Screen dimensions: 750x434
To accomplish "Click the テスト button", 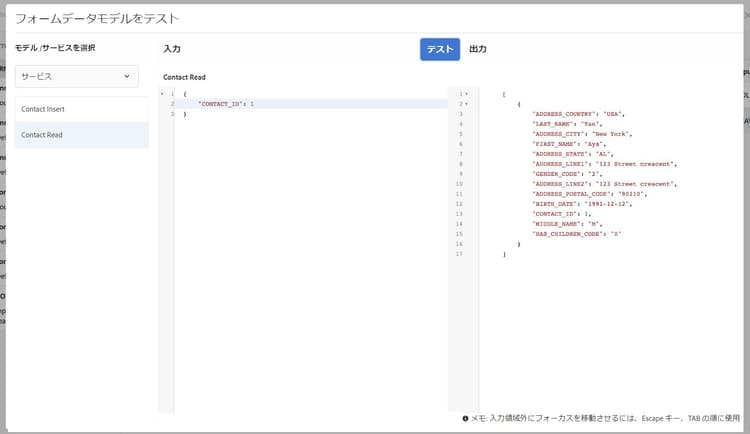I will click(440, 49).
